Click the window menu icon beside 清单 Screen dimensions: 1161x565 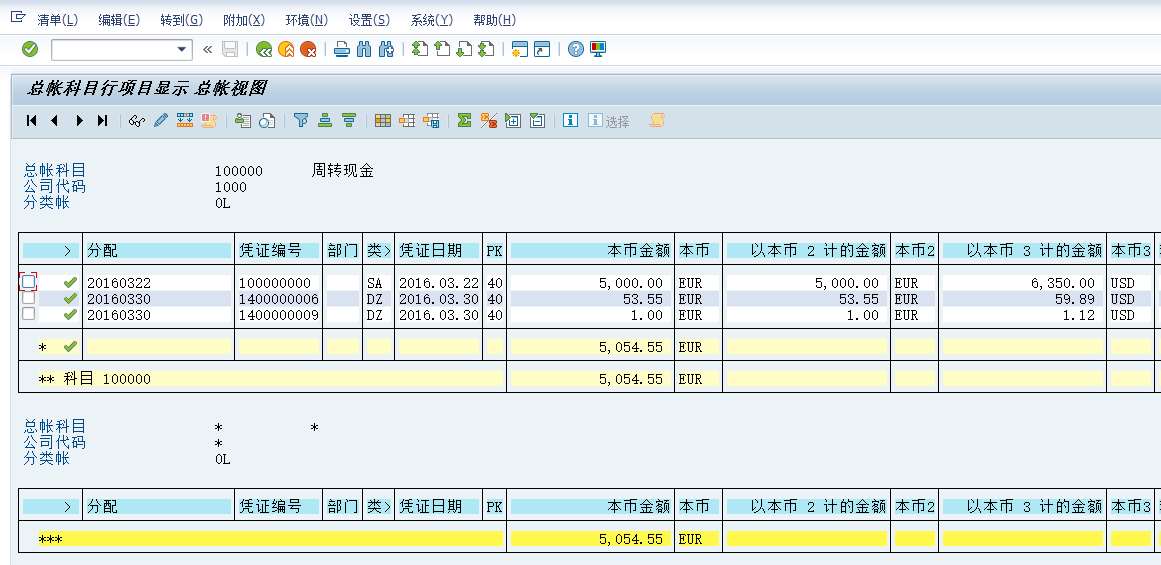pos(19,18)
